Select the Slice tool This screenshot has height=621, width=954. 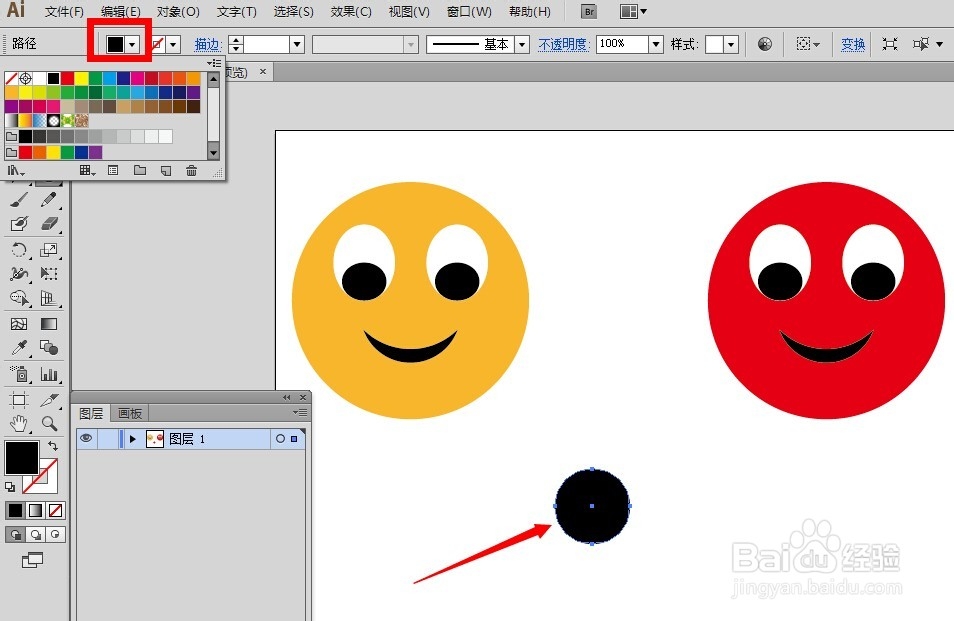(x=49, y=400)
